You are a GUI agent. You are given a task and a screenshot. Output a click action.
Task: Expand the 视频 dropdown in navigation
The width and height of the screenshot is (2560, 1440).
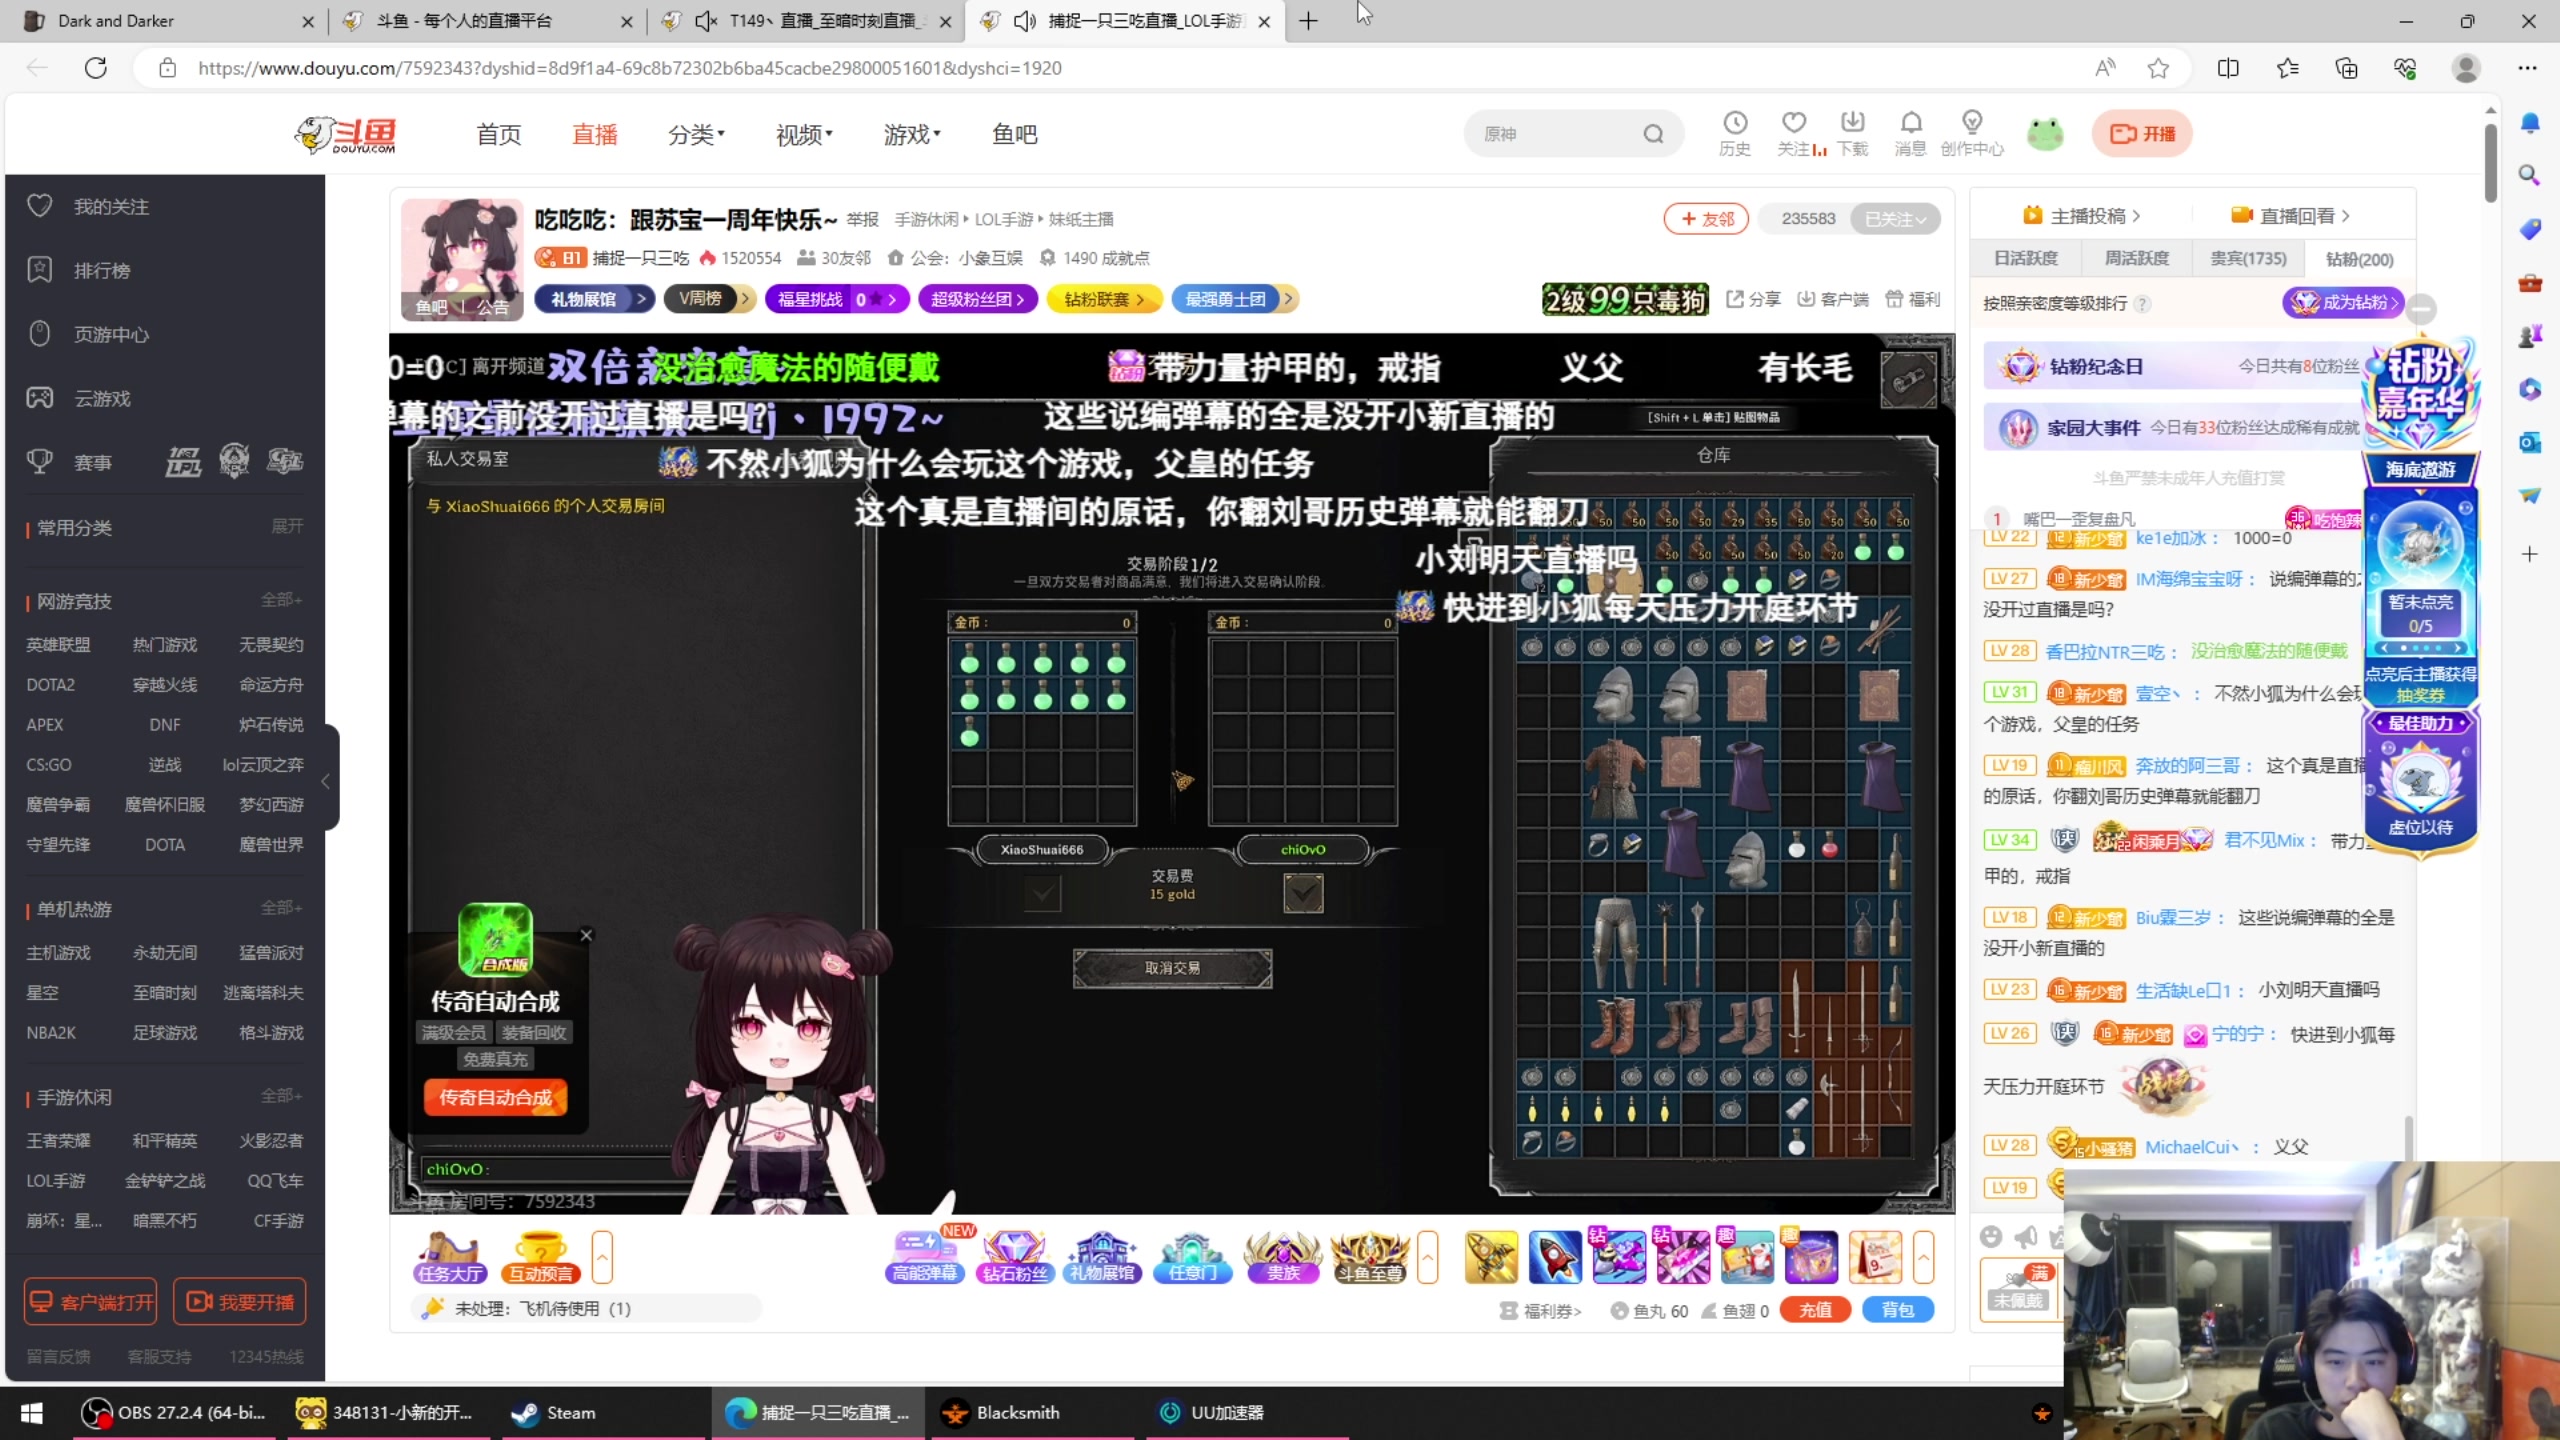[803, 133]
